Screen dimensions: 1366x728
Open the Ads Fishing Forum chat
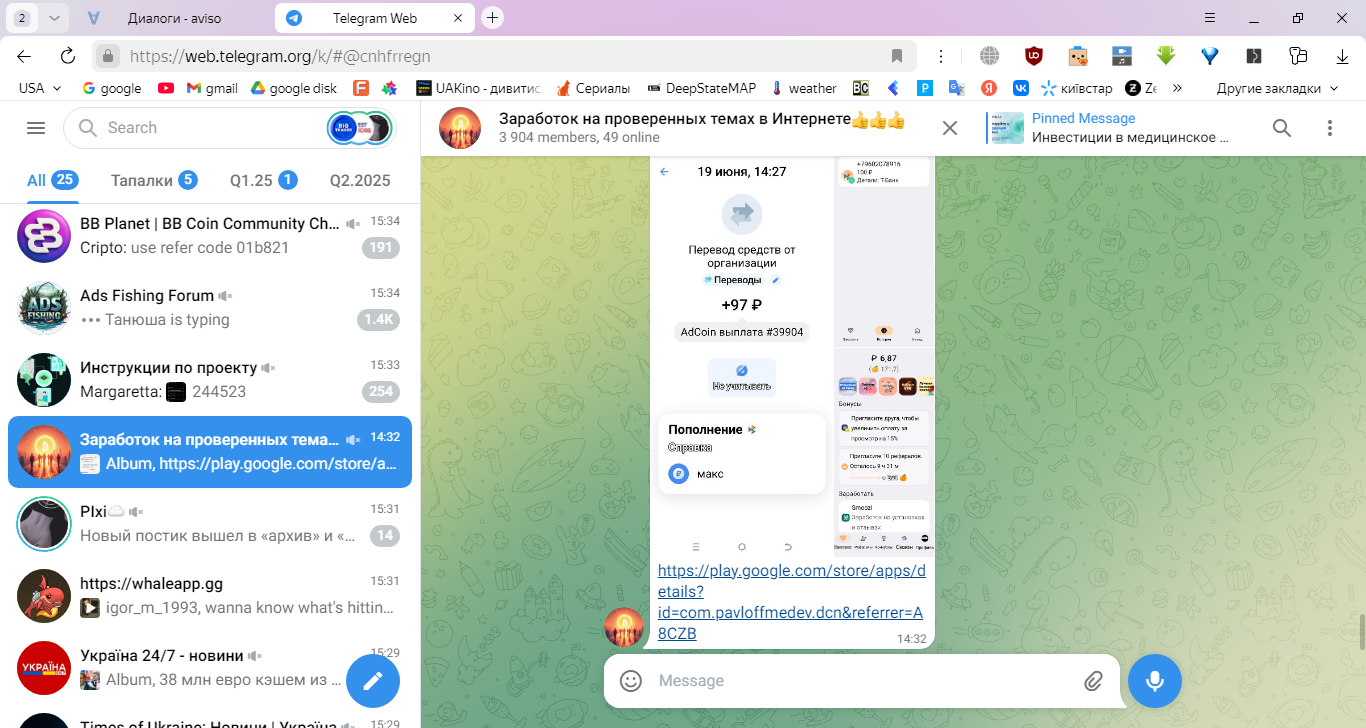click(x=209, y=308)
